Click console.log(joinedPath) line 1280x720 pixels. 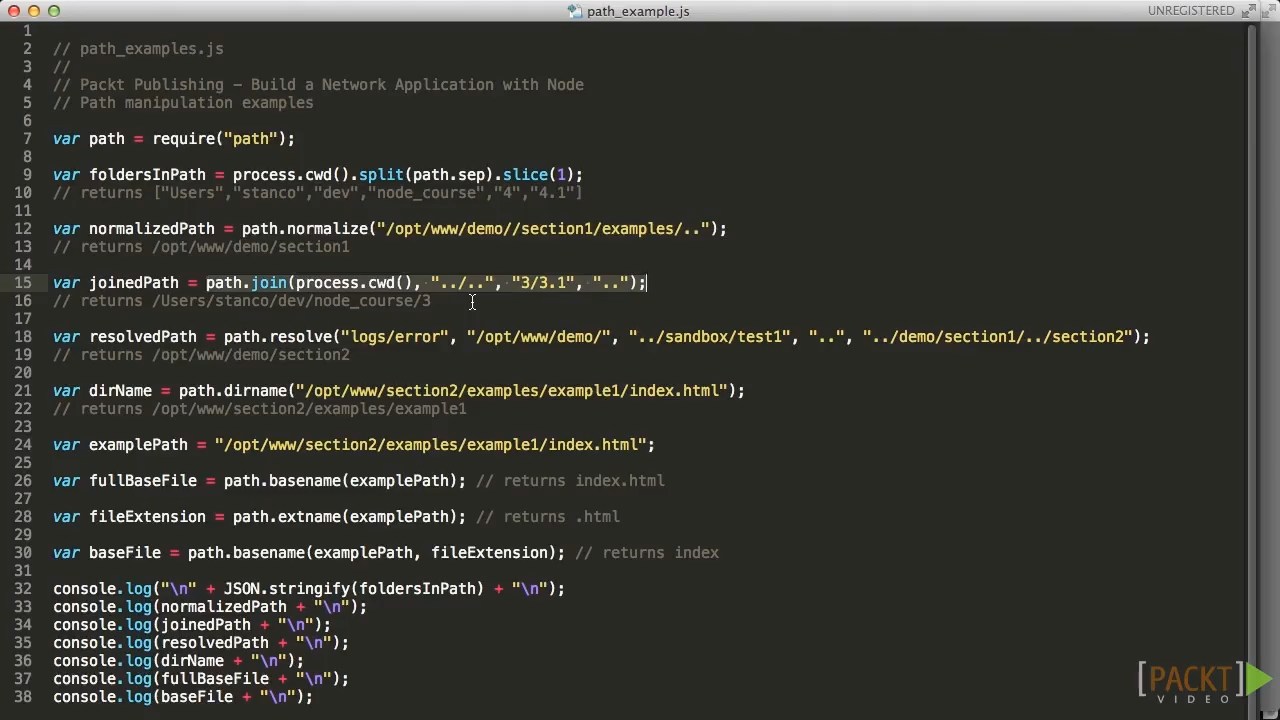pos(192,625)
